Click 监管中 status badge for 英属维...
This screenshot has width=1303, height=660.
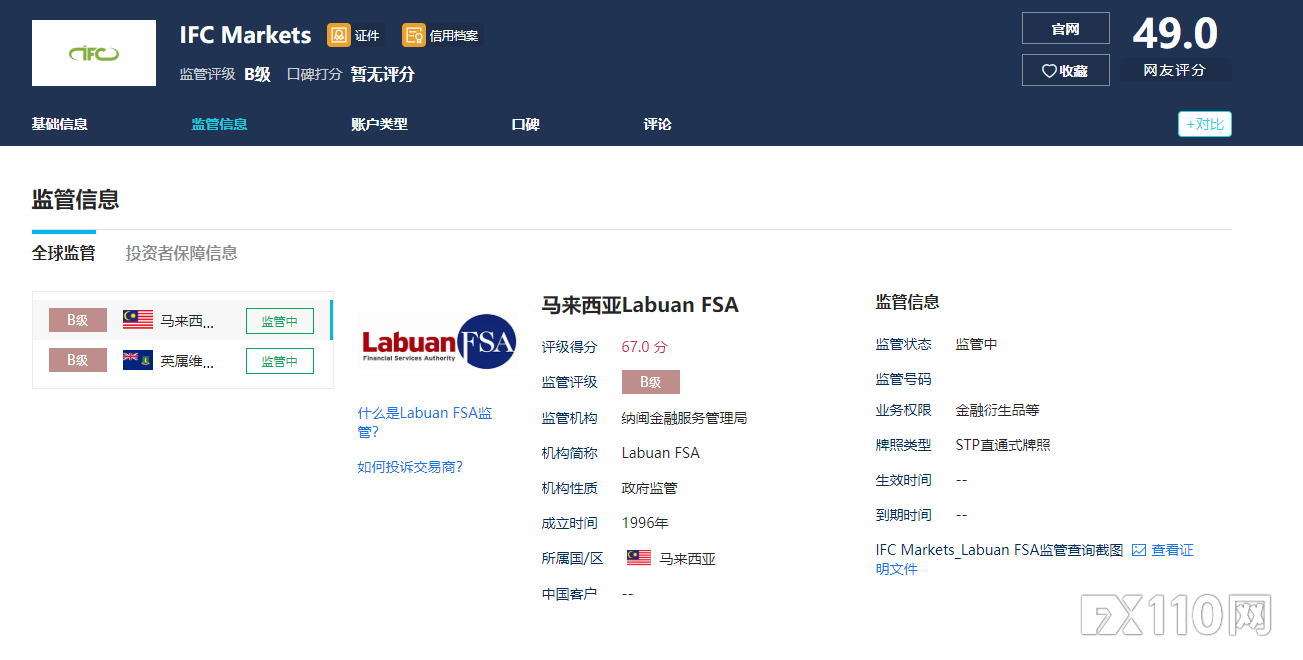(x=280, y=361)
